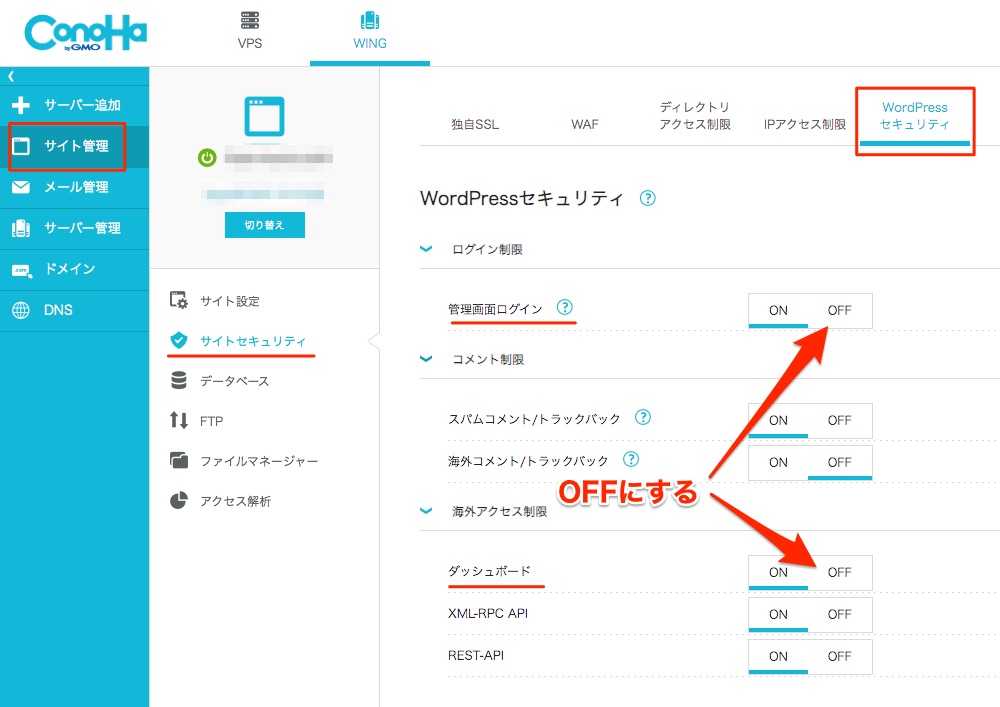Image resolution: width=1000 pixels, height=707 pixels.
Task: Open ドメイン in sidebar
Action: pyautogui.click(x=75, y=269)
